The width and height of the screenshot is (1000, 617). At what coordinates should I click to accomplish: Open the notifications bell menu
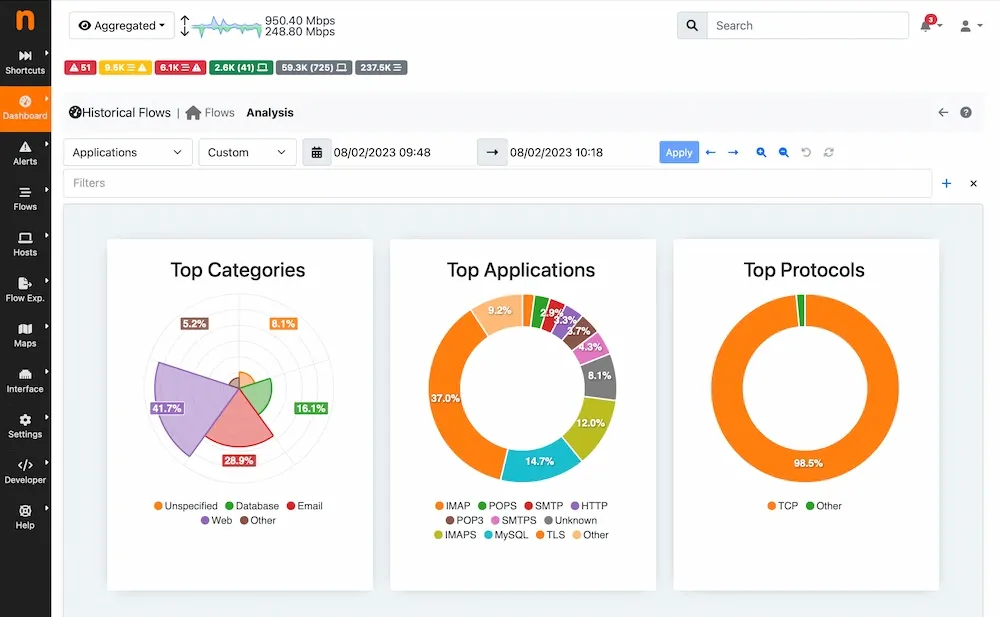(x=928, y=25)
